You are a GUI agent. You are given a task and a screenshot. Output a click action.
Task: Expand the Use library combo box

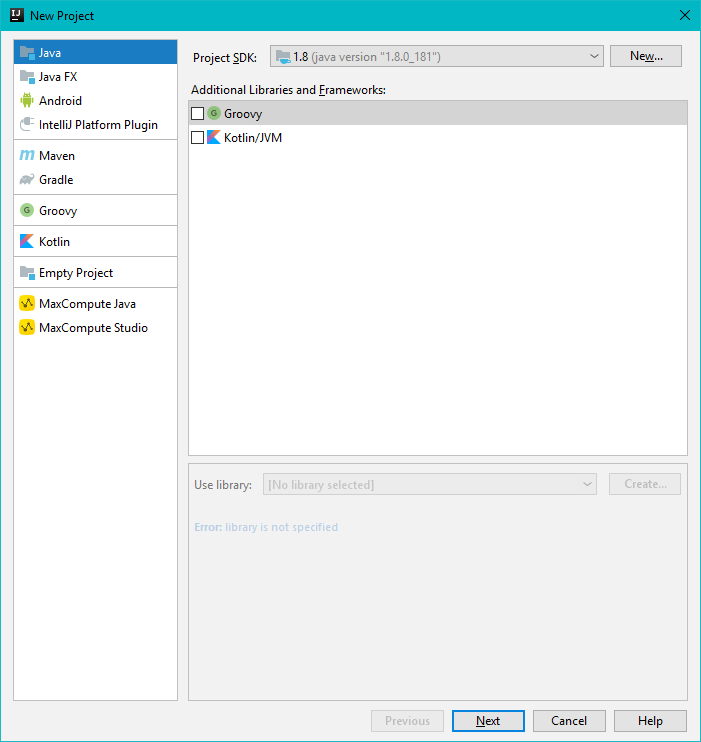(x=429, y=485)
